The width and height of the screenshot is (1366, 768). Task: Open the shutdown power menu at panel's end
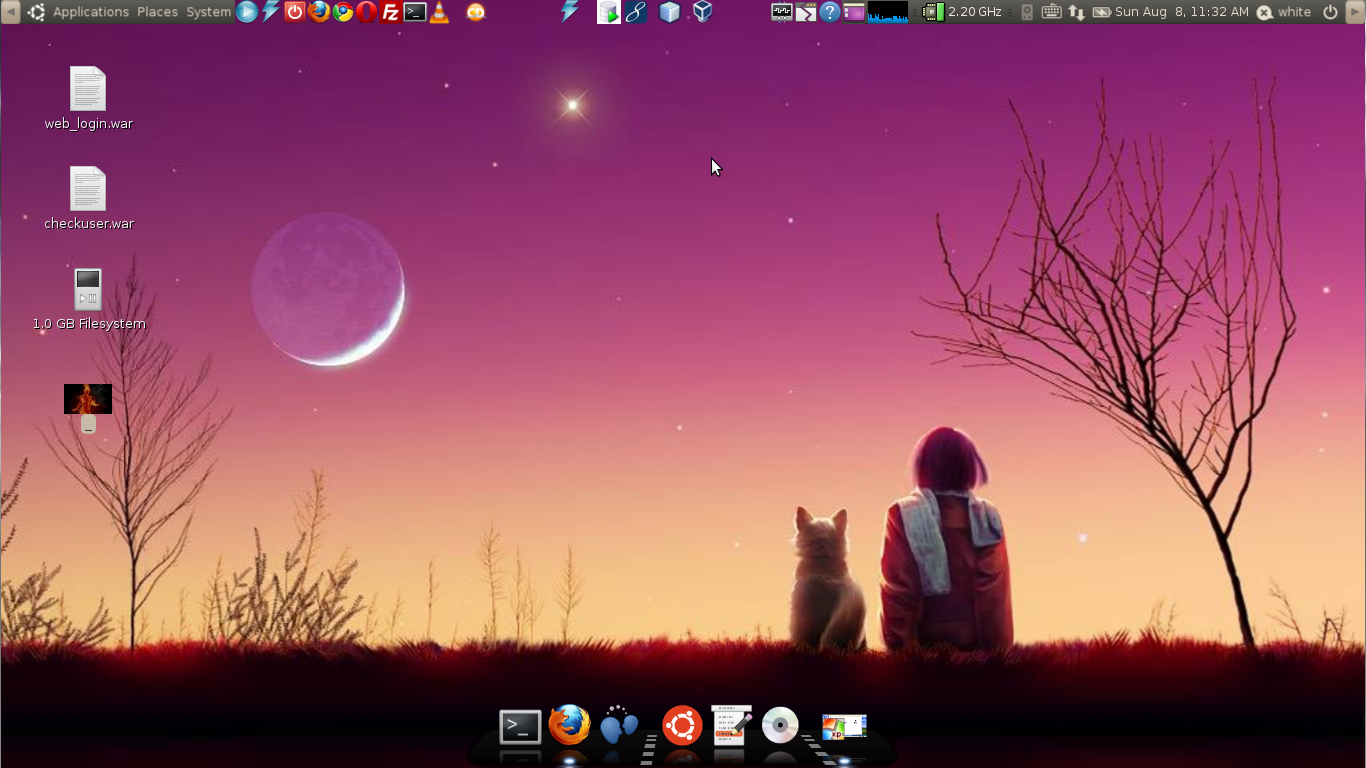pos(1330,12)
